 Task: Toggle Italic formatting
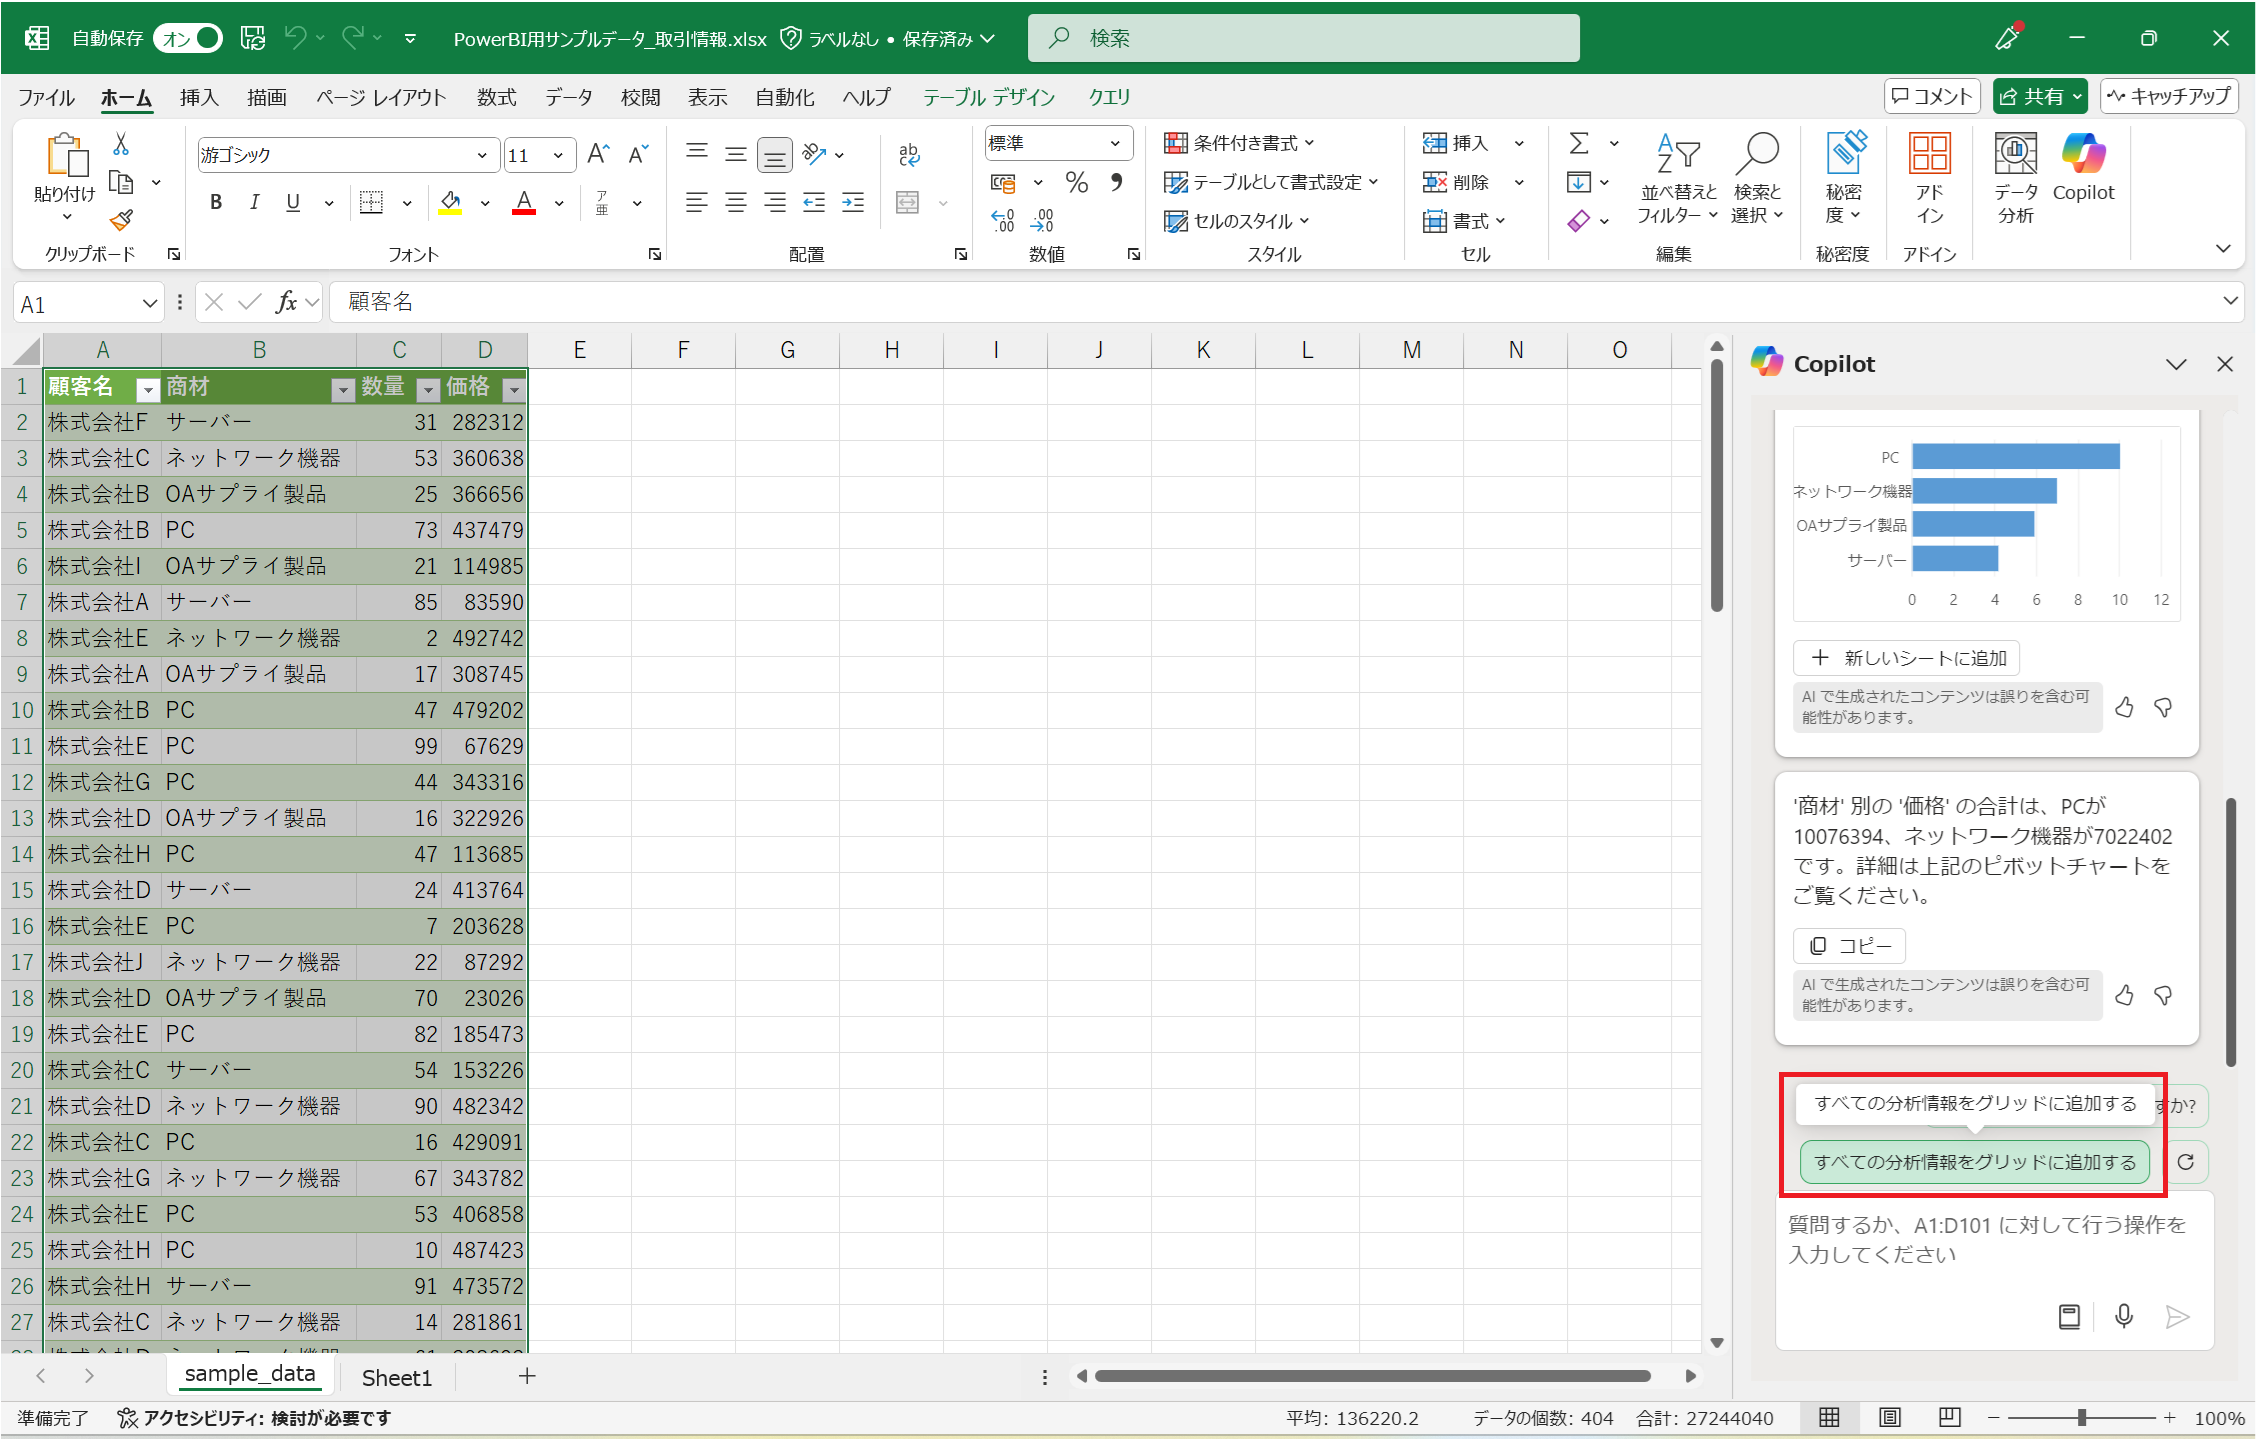point(254,203)
